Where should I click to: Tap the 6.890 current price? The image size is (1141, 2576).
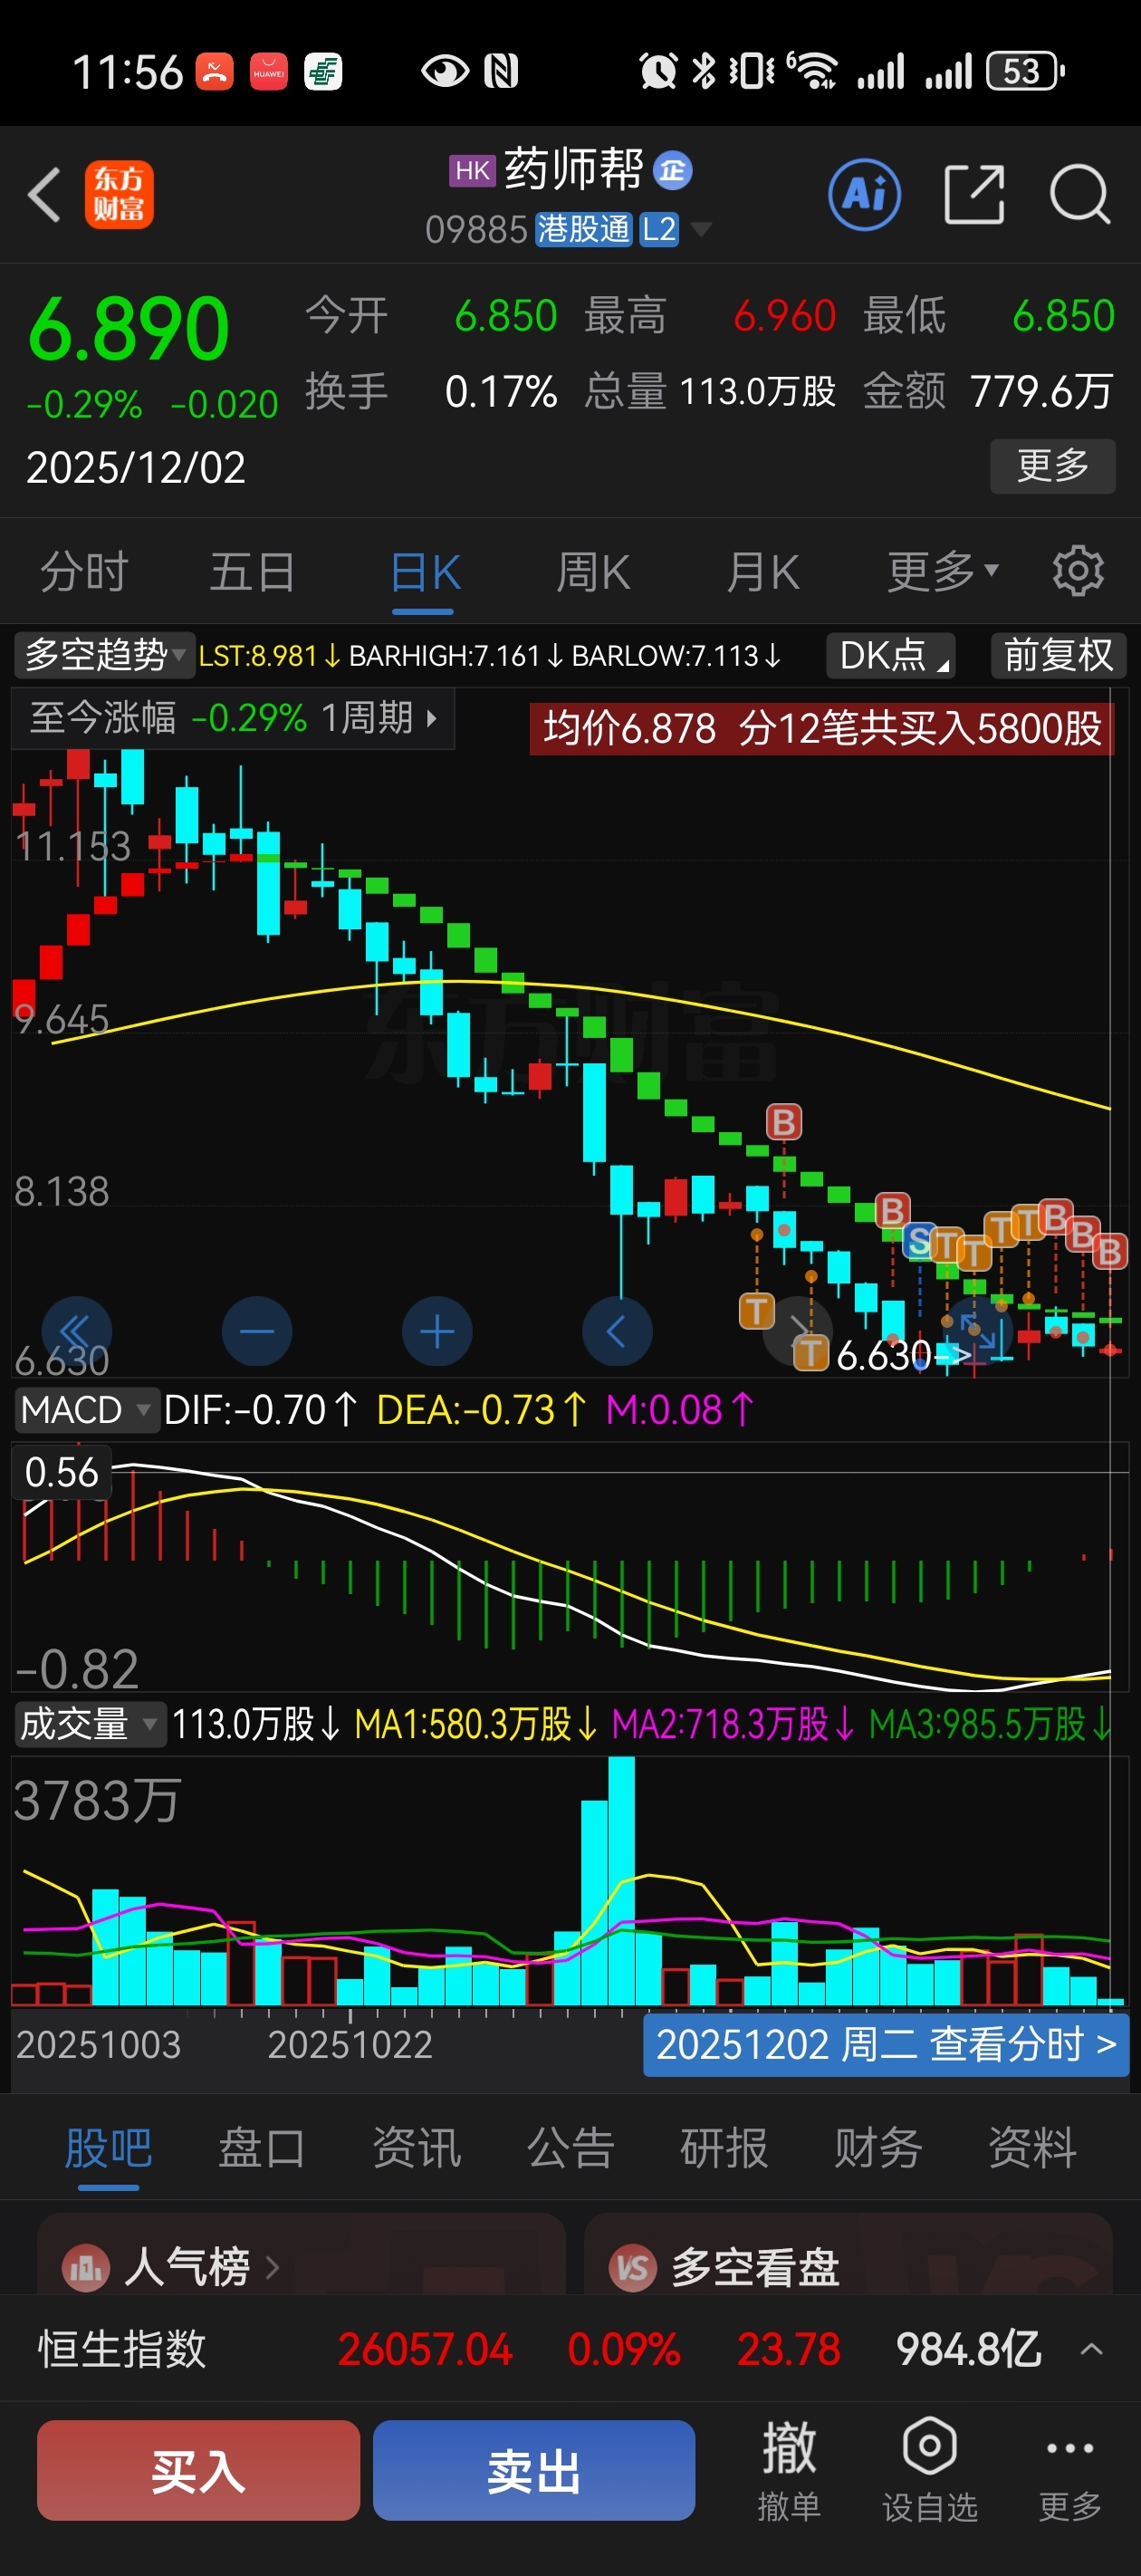(128, 328)
